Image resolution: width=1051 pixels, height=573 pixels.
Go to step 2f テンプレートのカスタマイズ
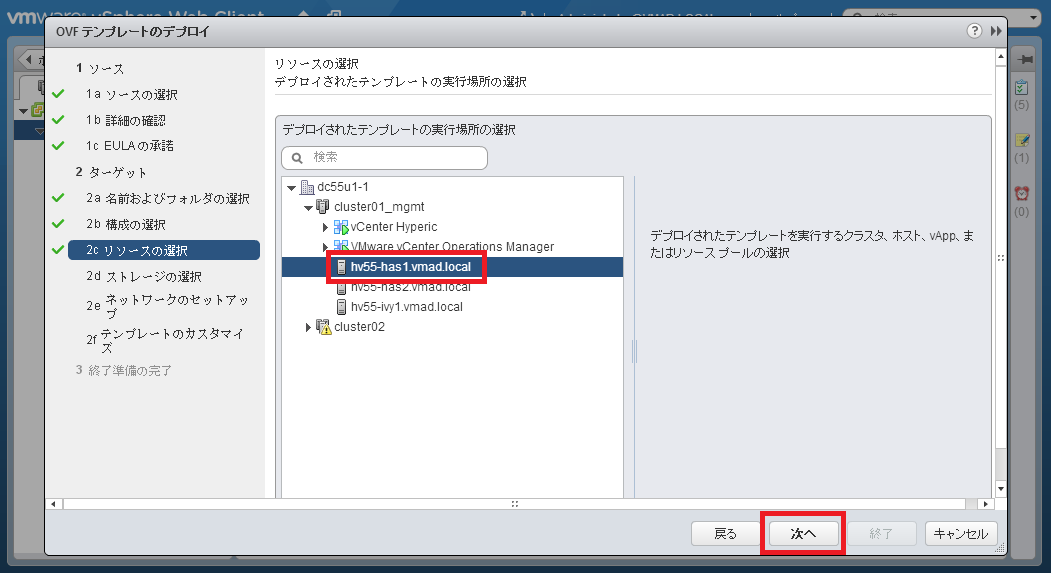166,340
